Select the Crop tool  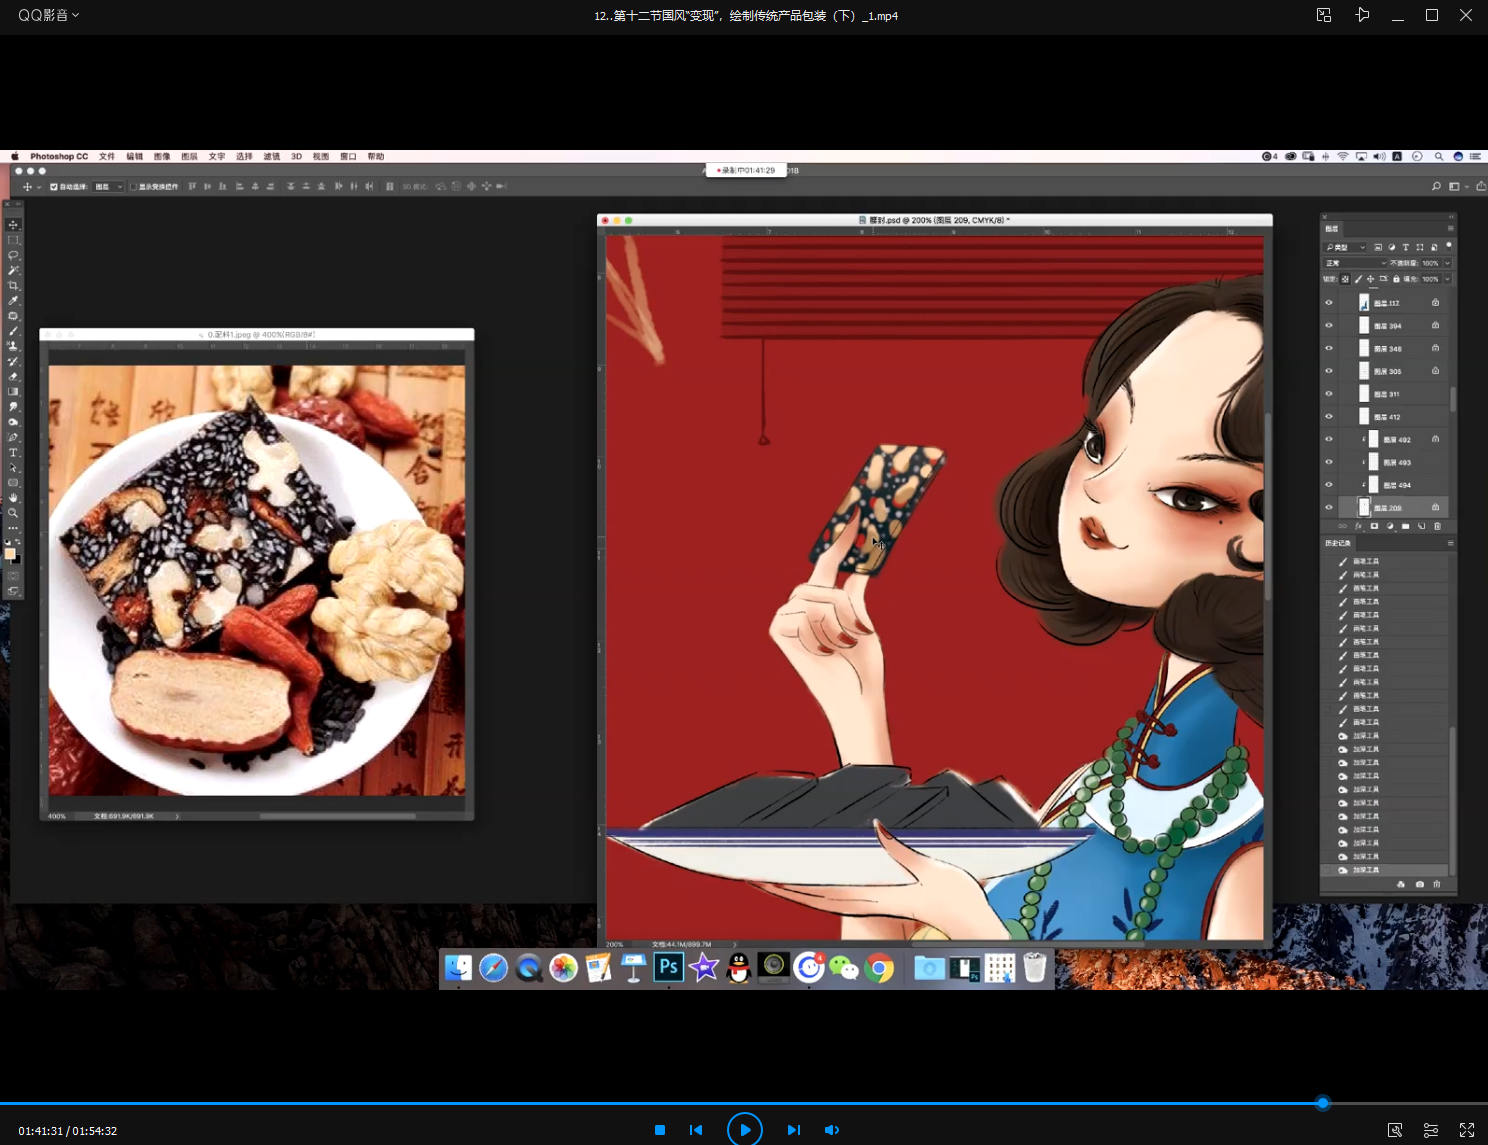(13, 285)
